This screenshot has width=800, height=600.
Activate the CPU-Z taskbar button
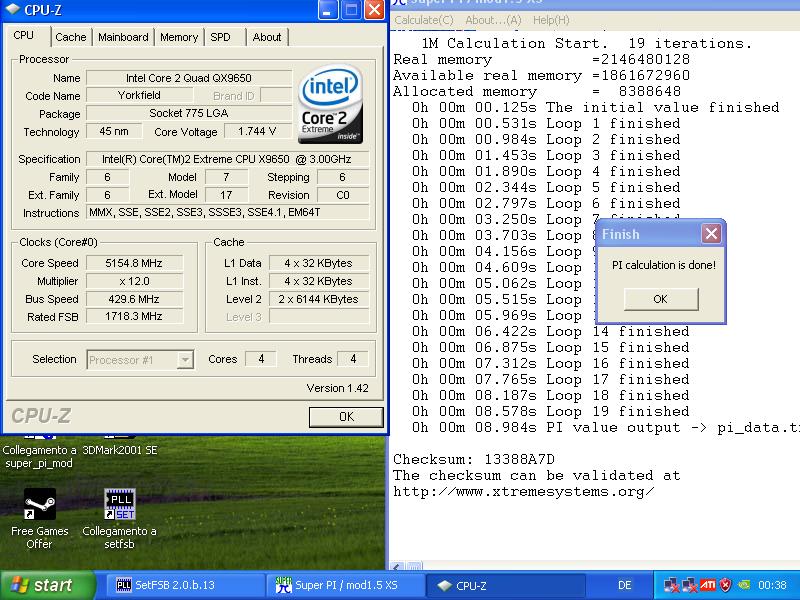pos(505,585)
